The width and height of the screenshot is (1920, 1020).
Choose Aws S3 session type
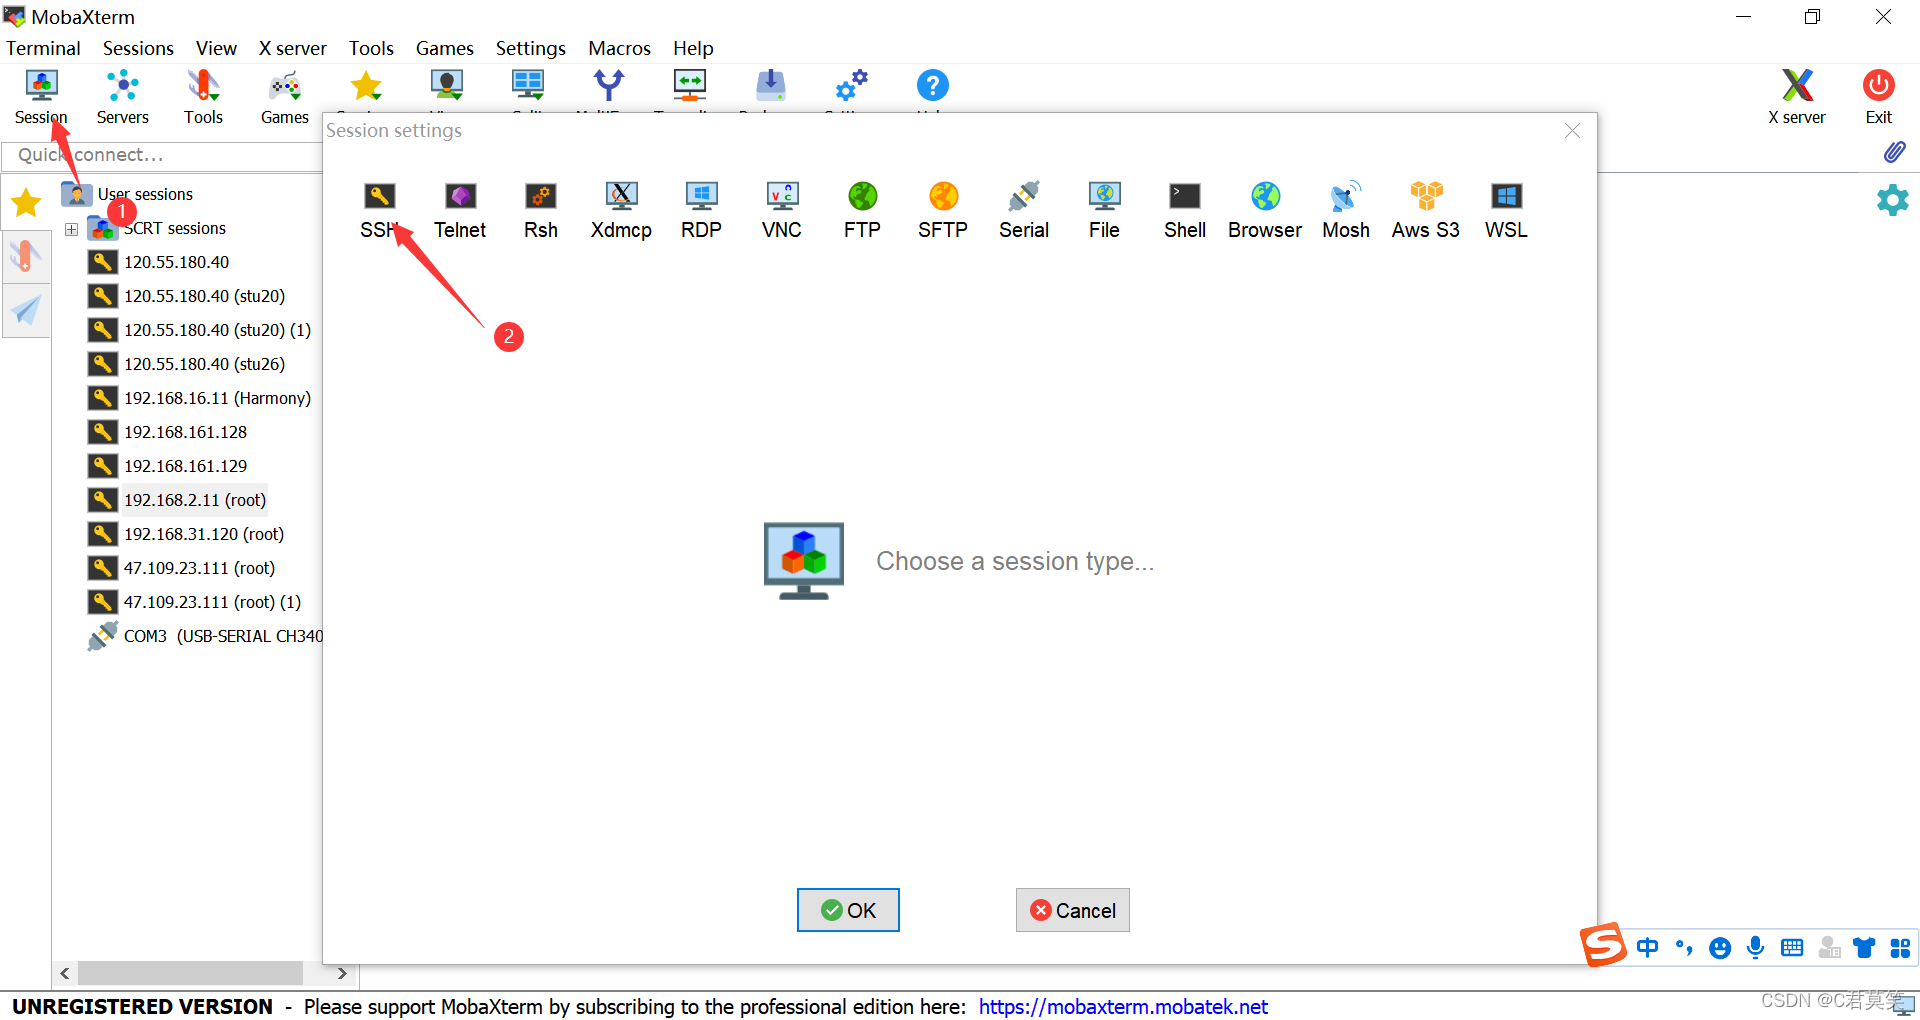tap(1426, 210)
